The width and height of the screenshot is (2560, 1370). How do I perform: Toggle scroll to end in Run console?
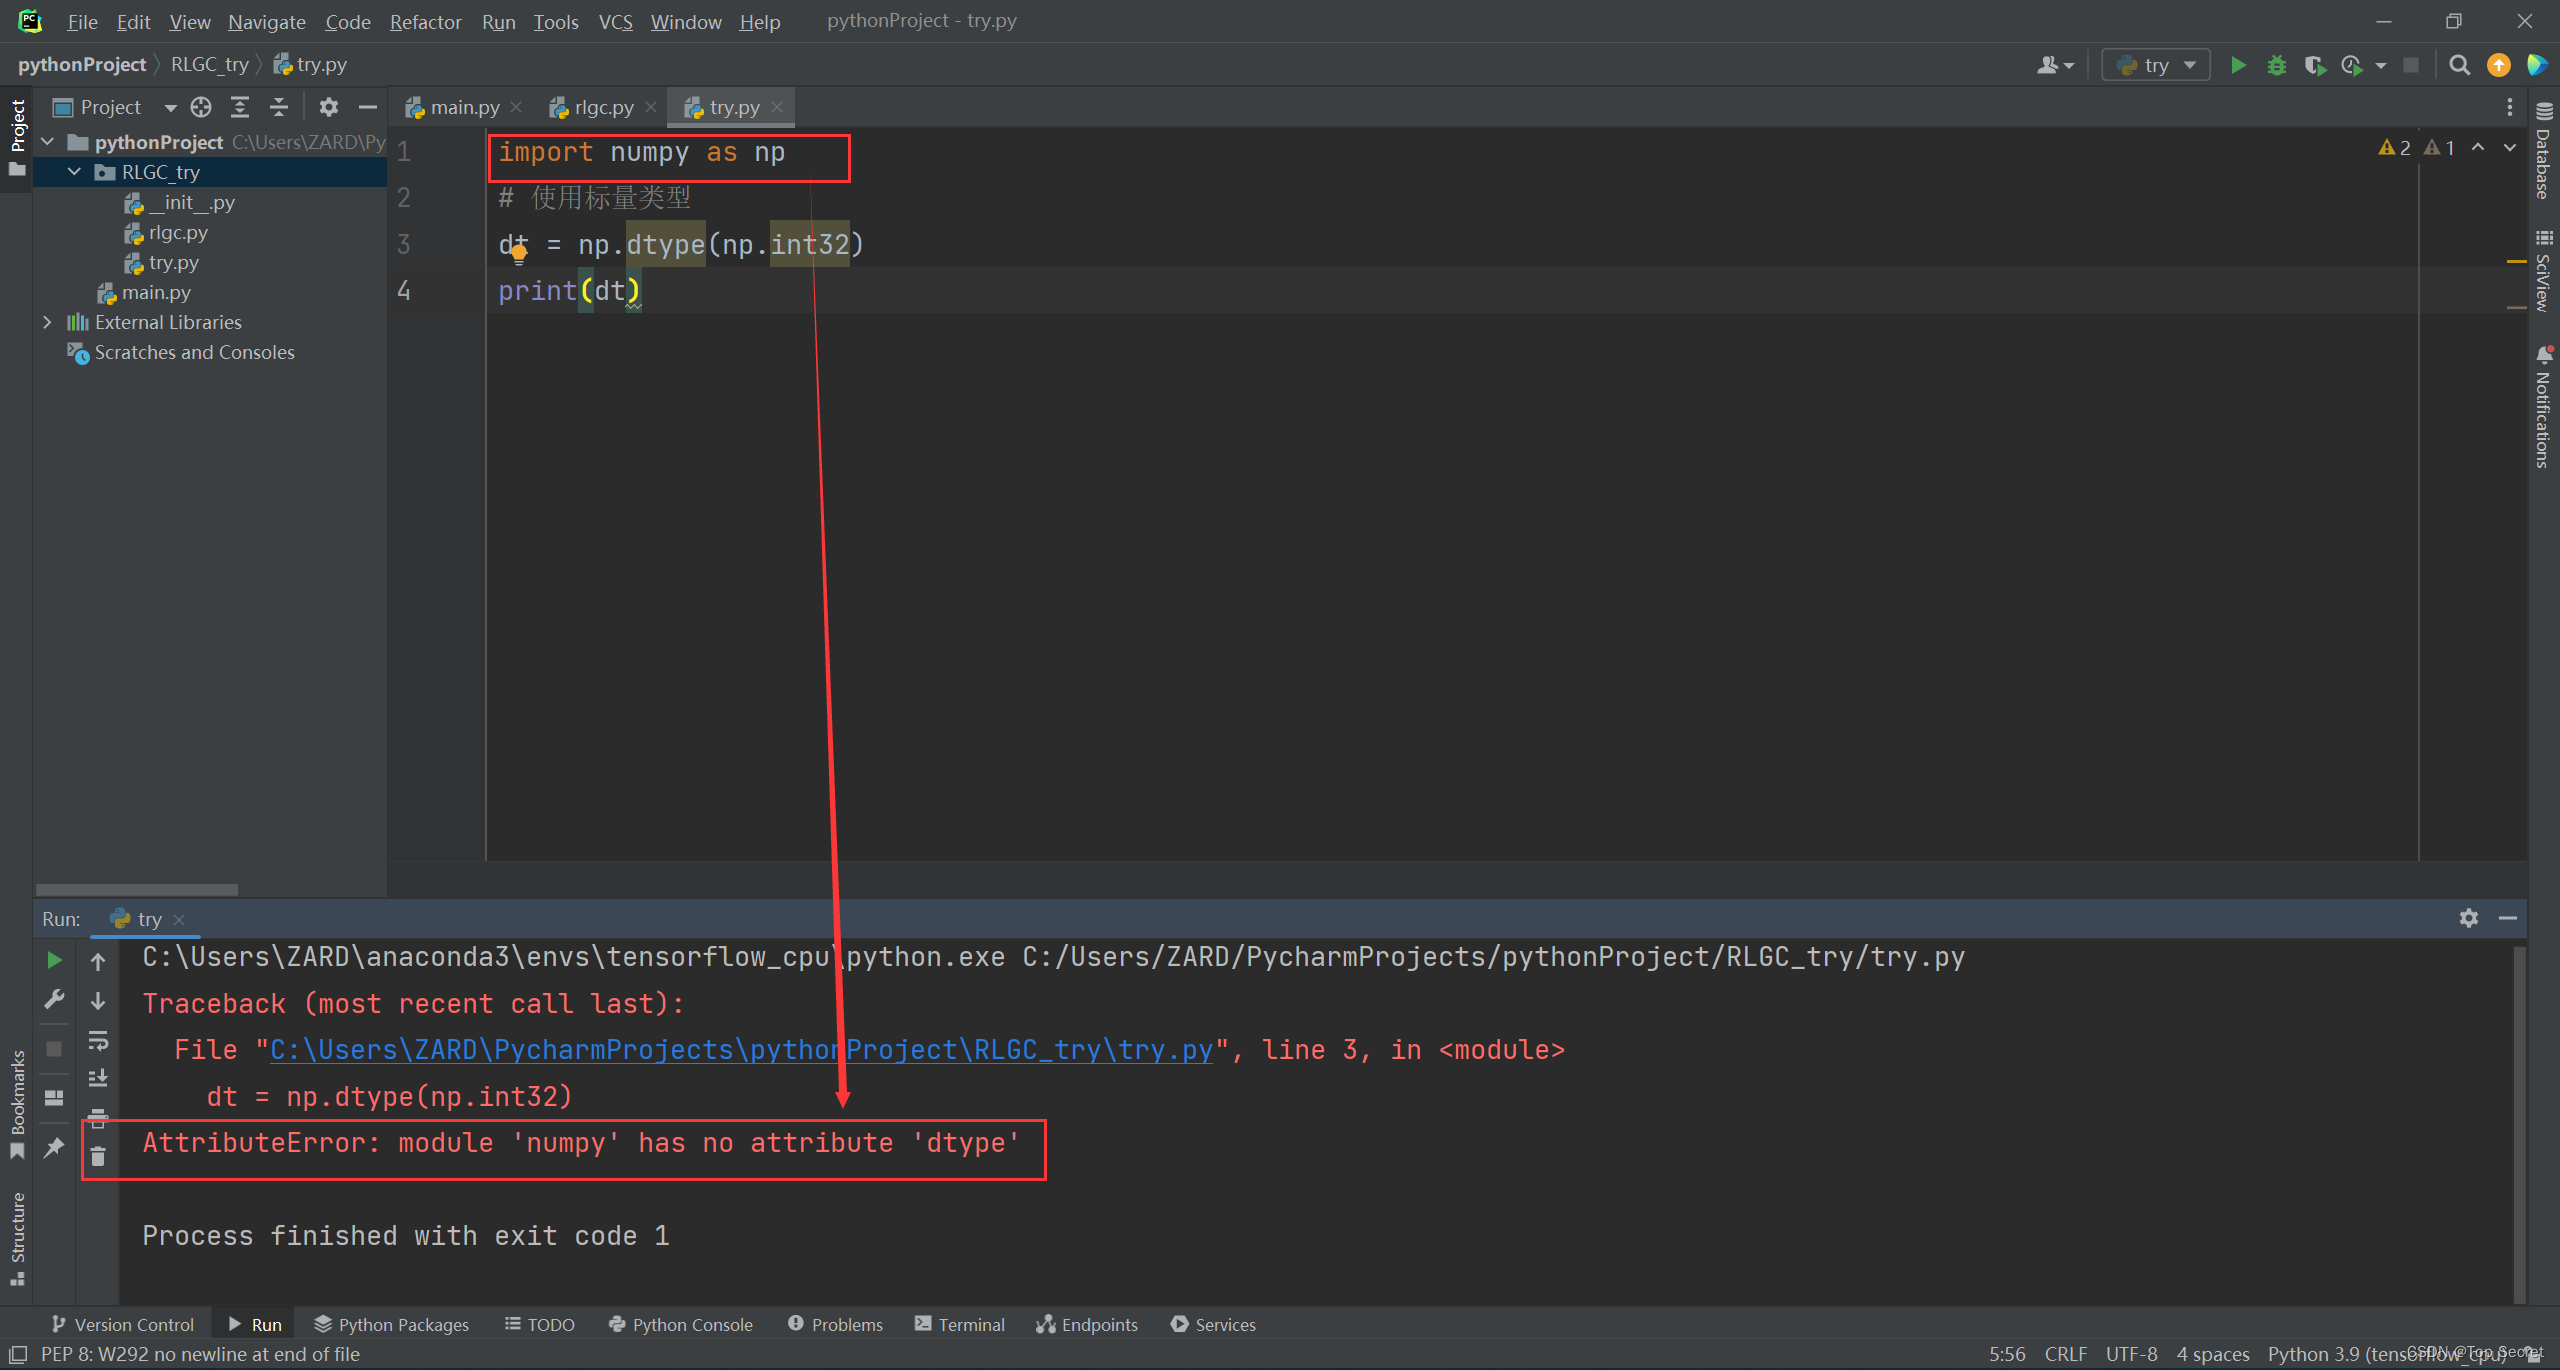[98, 1078]
